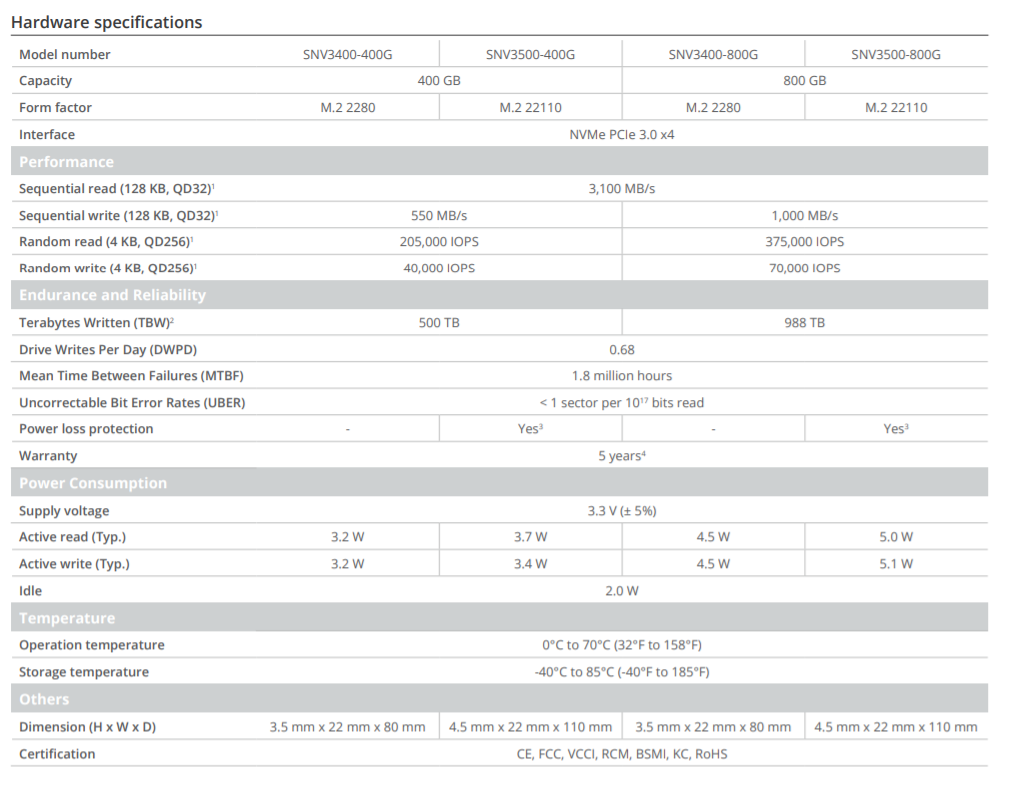This screenshot has width=1009, height=786.
Task: Click the 550 MB/s sequential write value
Action: 439,215
